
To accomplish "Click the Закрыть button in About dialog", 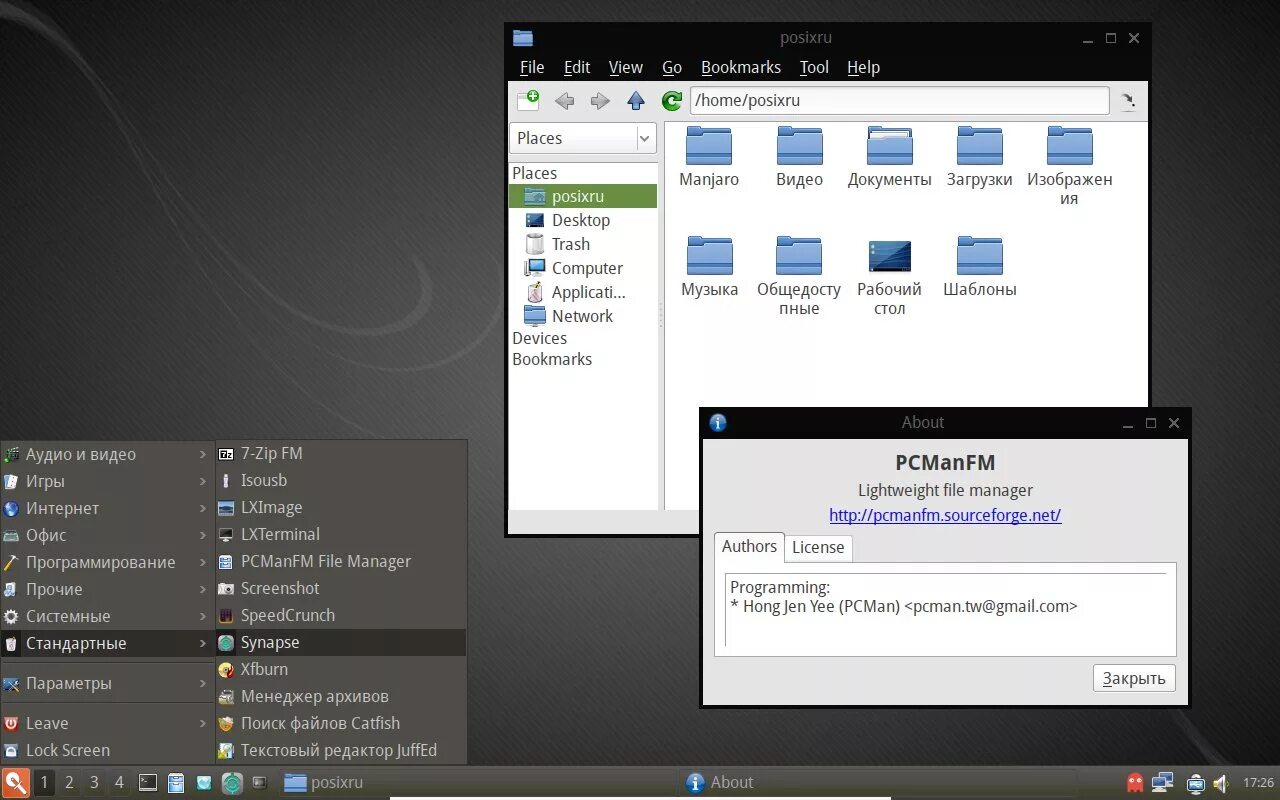I will 1134,678.
